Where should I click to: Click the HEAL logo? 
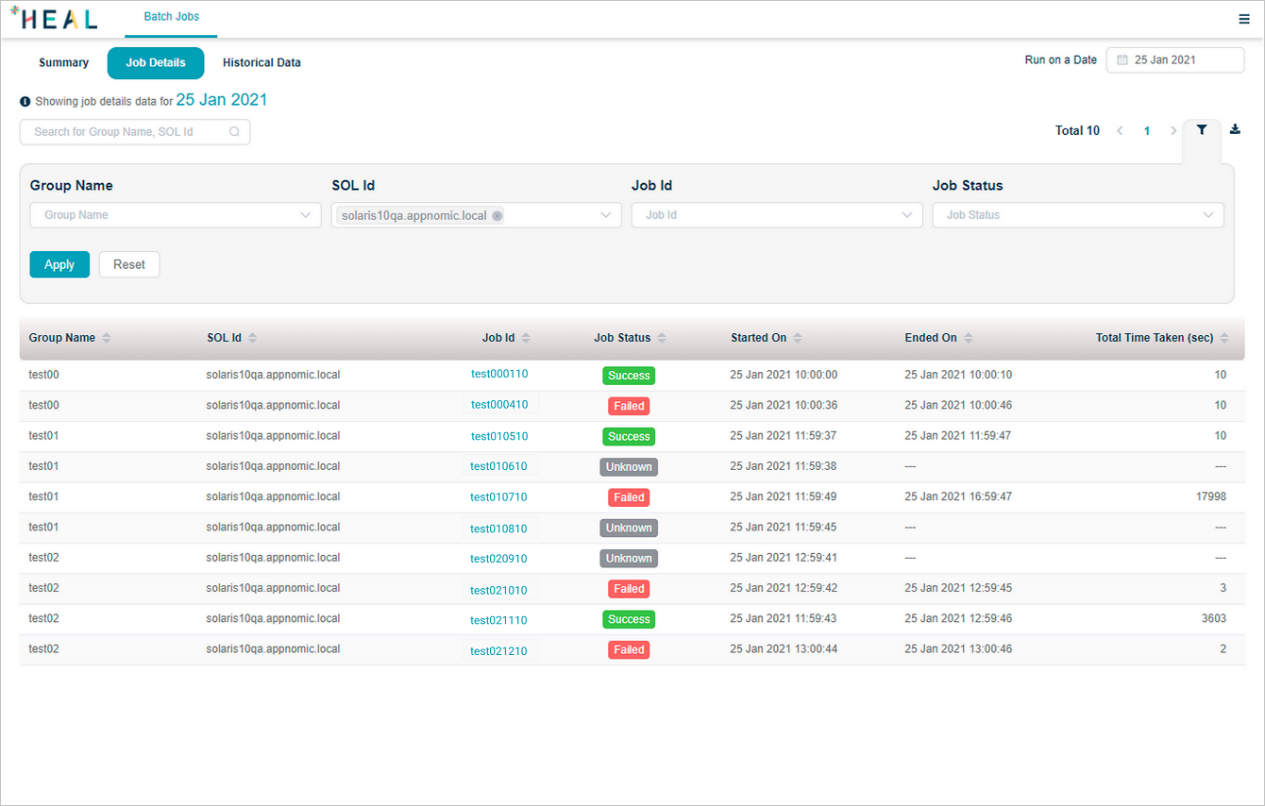54,19
